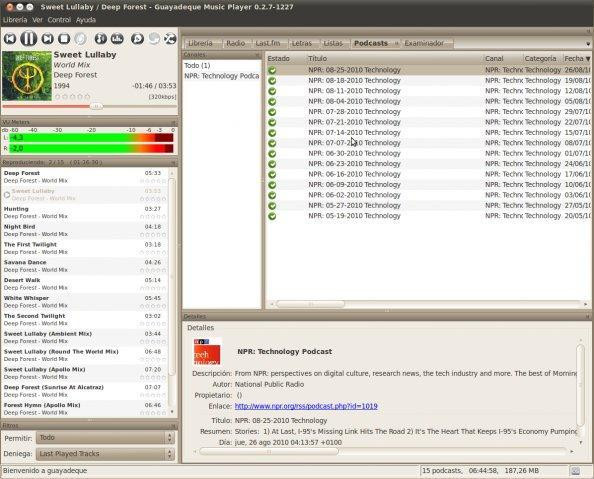594x479 pixels.
Task: Switch to the Librería tab
Action: click(x=202, y=43)
